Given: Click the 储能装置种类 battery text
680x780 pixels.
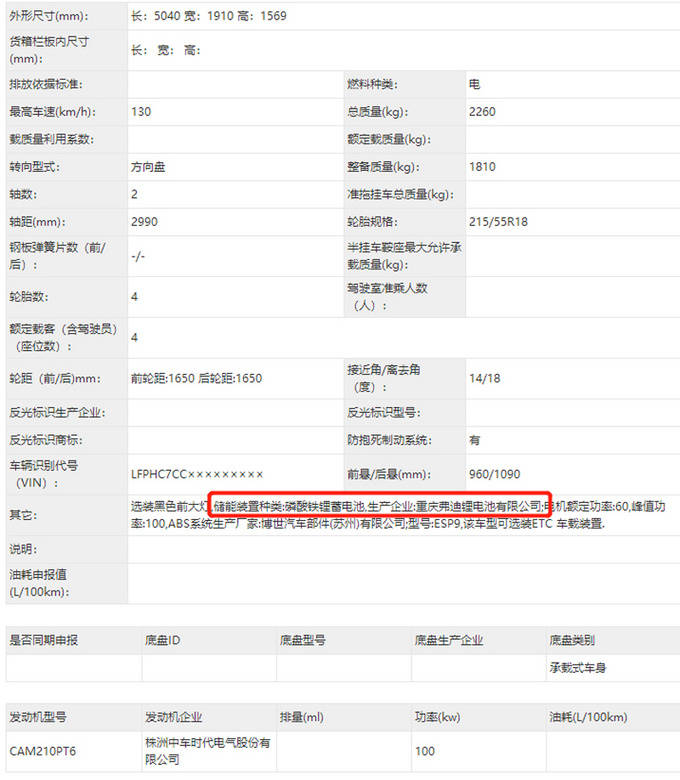Looking at the screenshot, I should 378,507.
